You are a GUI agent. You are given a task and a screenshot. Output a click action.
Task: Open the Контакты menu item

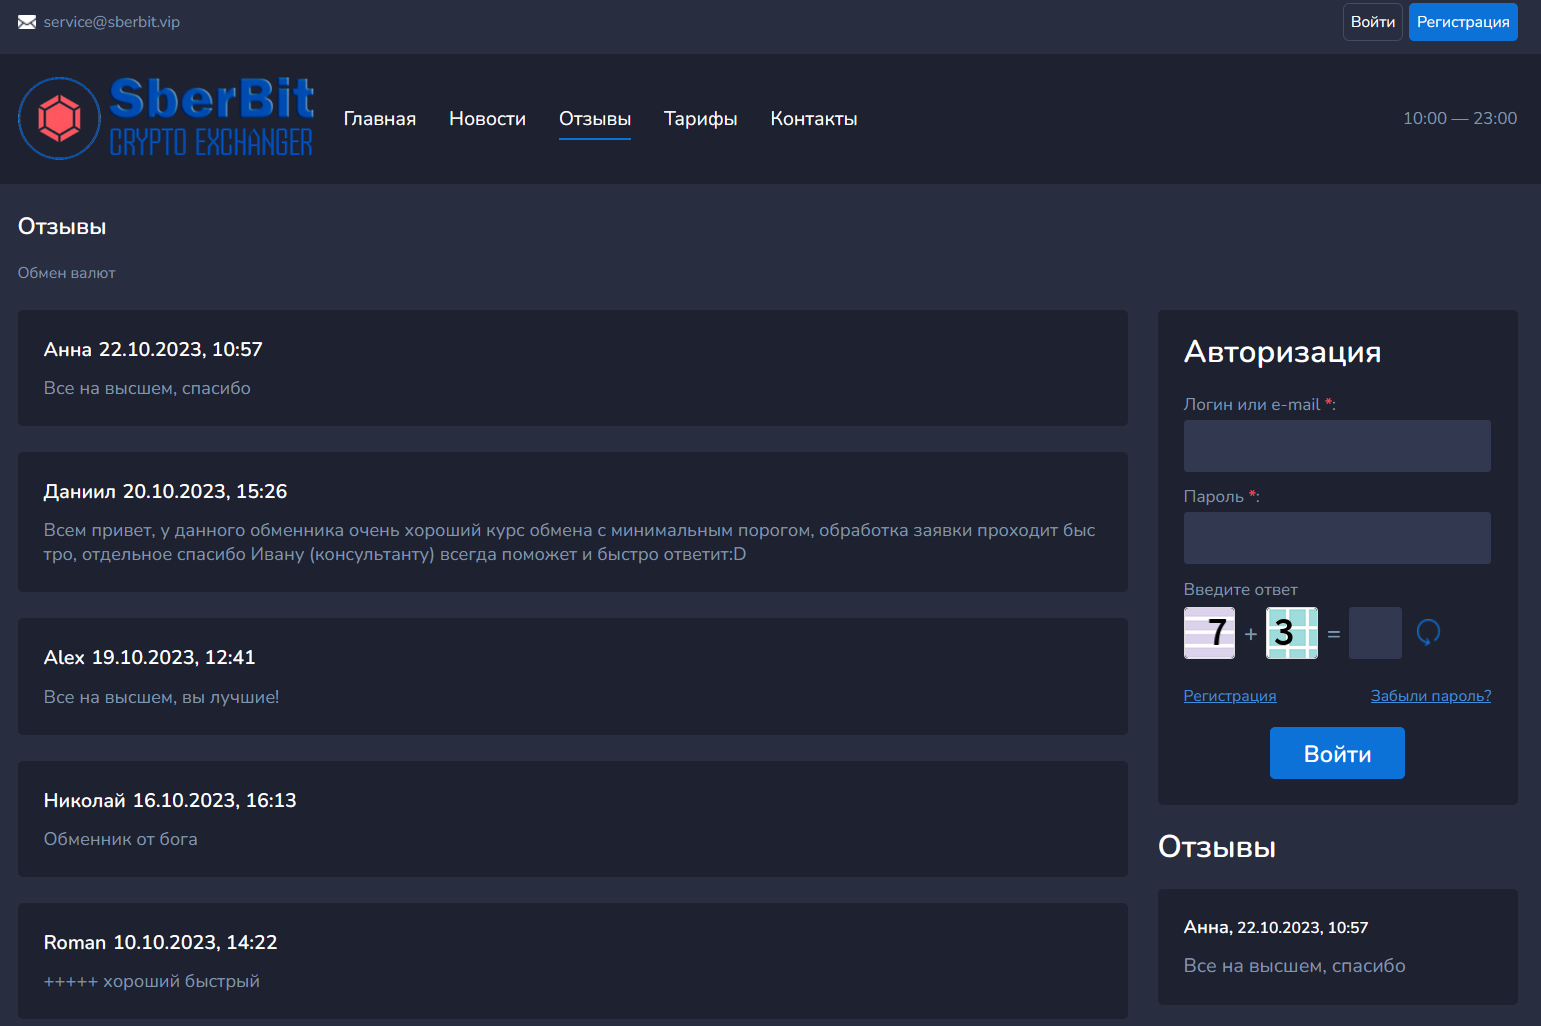point(814,119)
